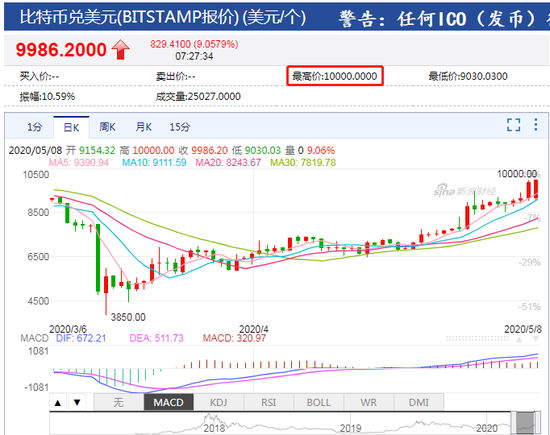Click the 2020/05/08 date in chart header
This screenshot has height=435, width=550.
click(35, 150)
